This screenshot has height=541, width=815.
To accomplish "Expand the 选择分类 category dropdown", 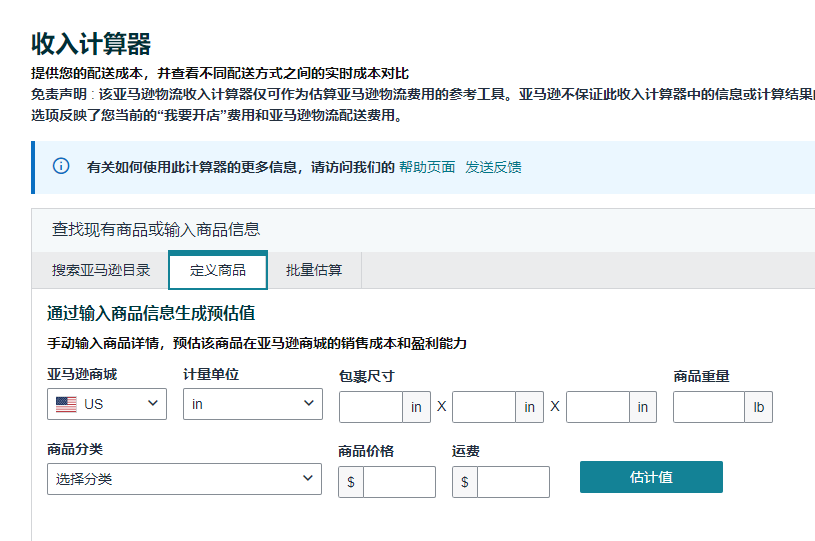I will [185, 479].
